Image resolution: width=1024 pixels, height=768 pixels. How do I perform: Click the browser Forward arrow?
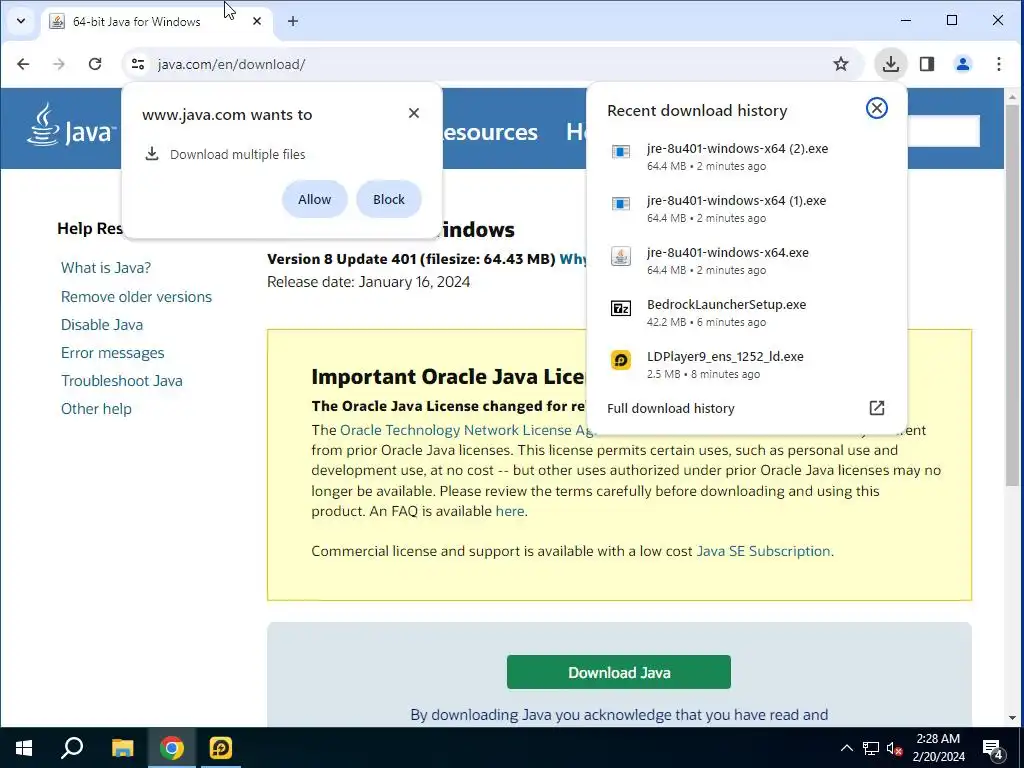[59, 64]
